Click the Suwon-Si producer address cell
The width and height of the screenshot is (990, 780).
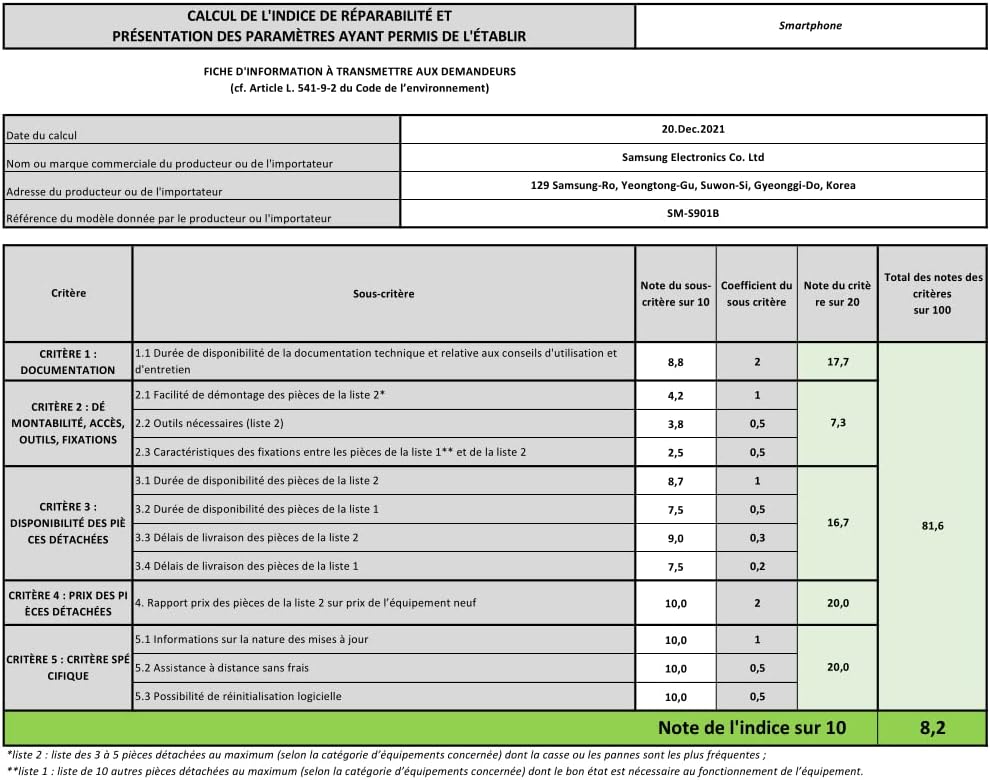tap(693, 186)
